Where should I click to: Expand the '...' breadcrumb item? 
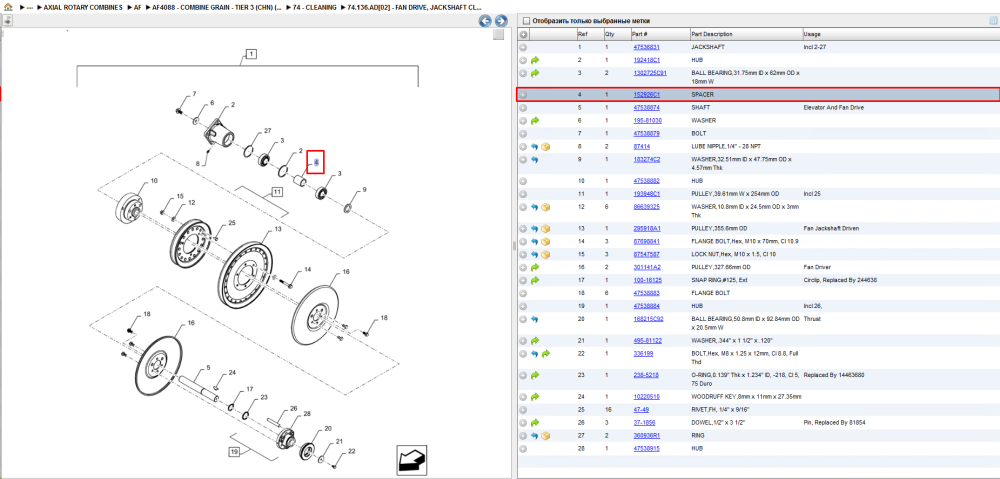point(29,7)
